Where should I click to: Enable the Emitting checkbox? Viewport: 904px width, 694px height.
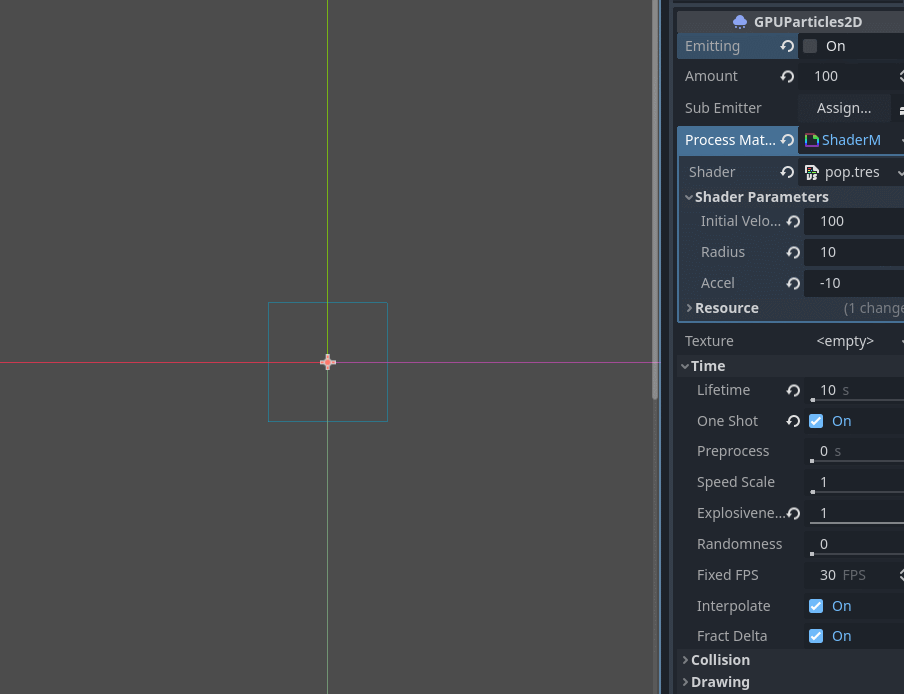810,45
